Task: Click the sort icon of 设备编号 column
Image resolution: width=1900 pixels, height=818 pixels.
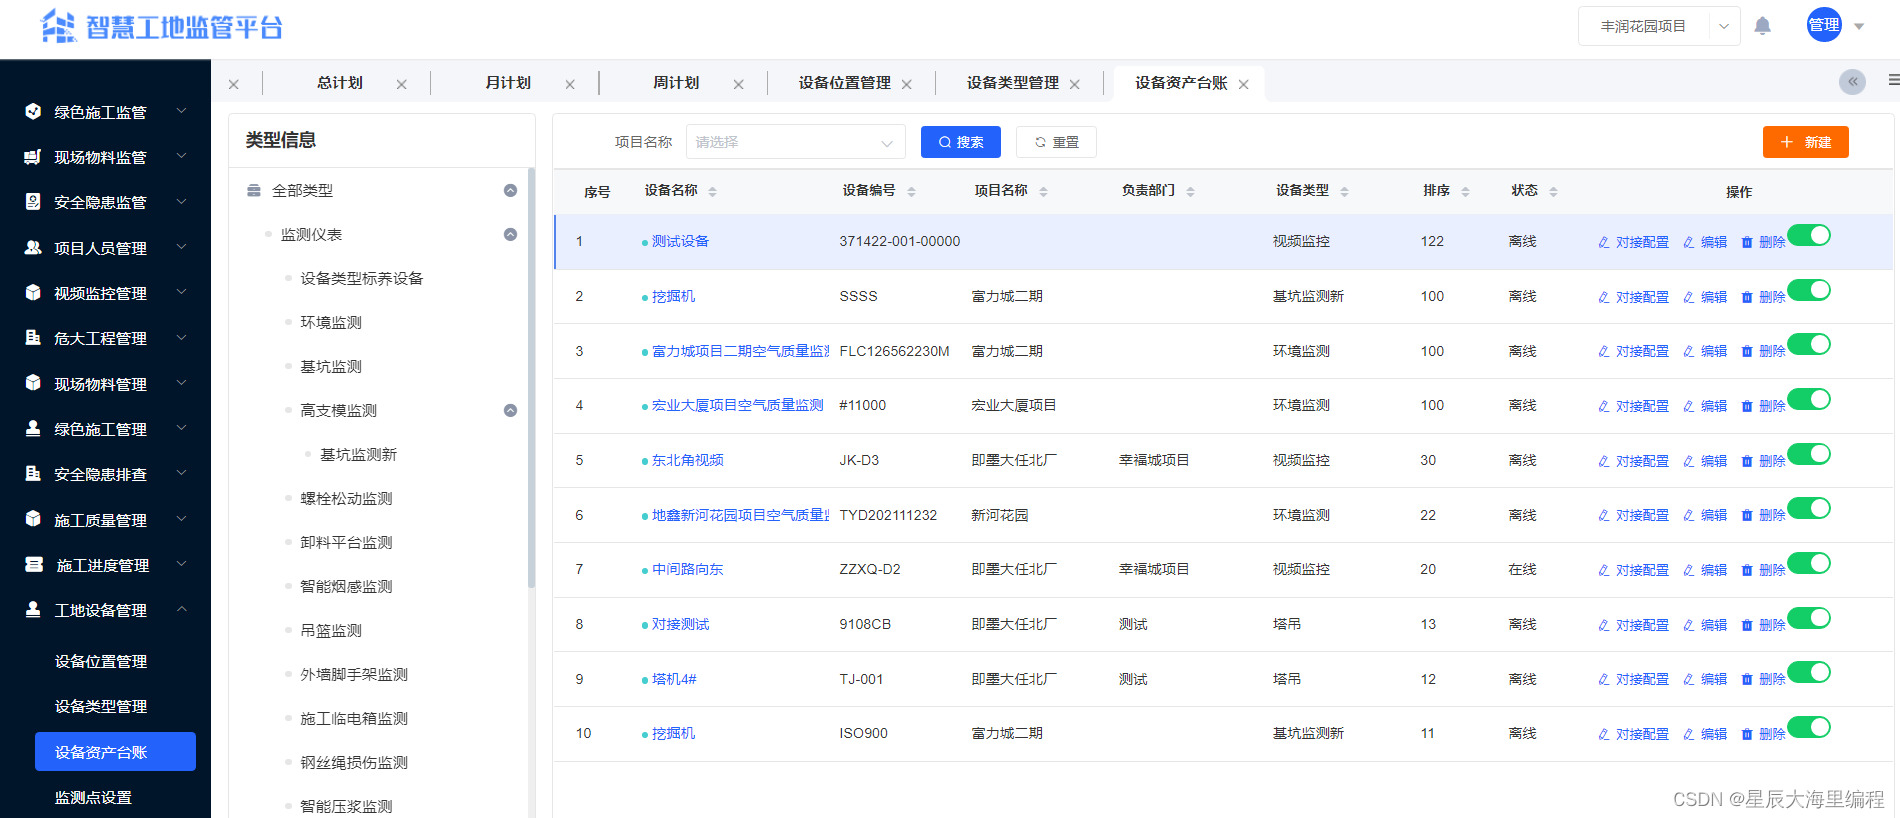Action: 911,191
